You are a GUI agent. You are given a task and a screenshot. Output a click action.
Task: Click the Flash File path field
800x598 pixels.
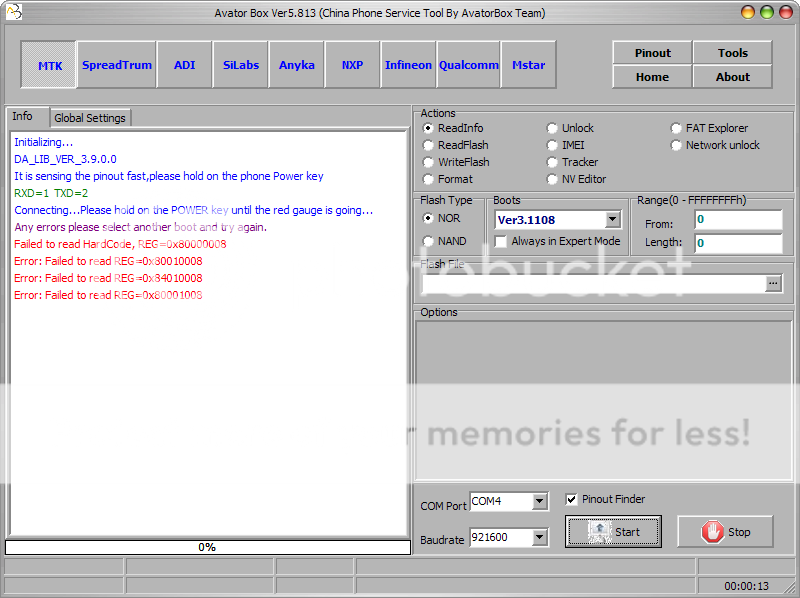[x=593, y=284]
